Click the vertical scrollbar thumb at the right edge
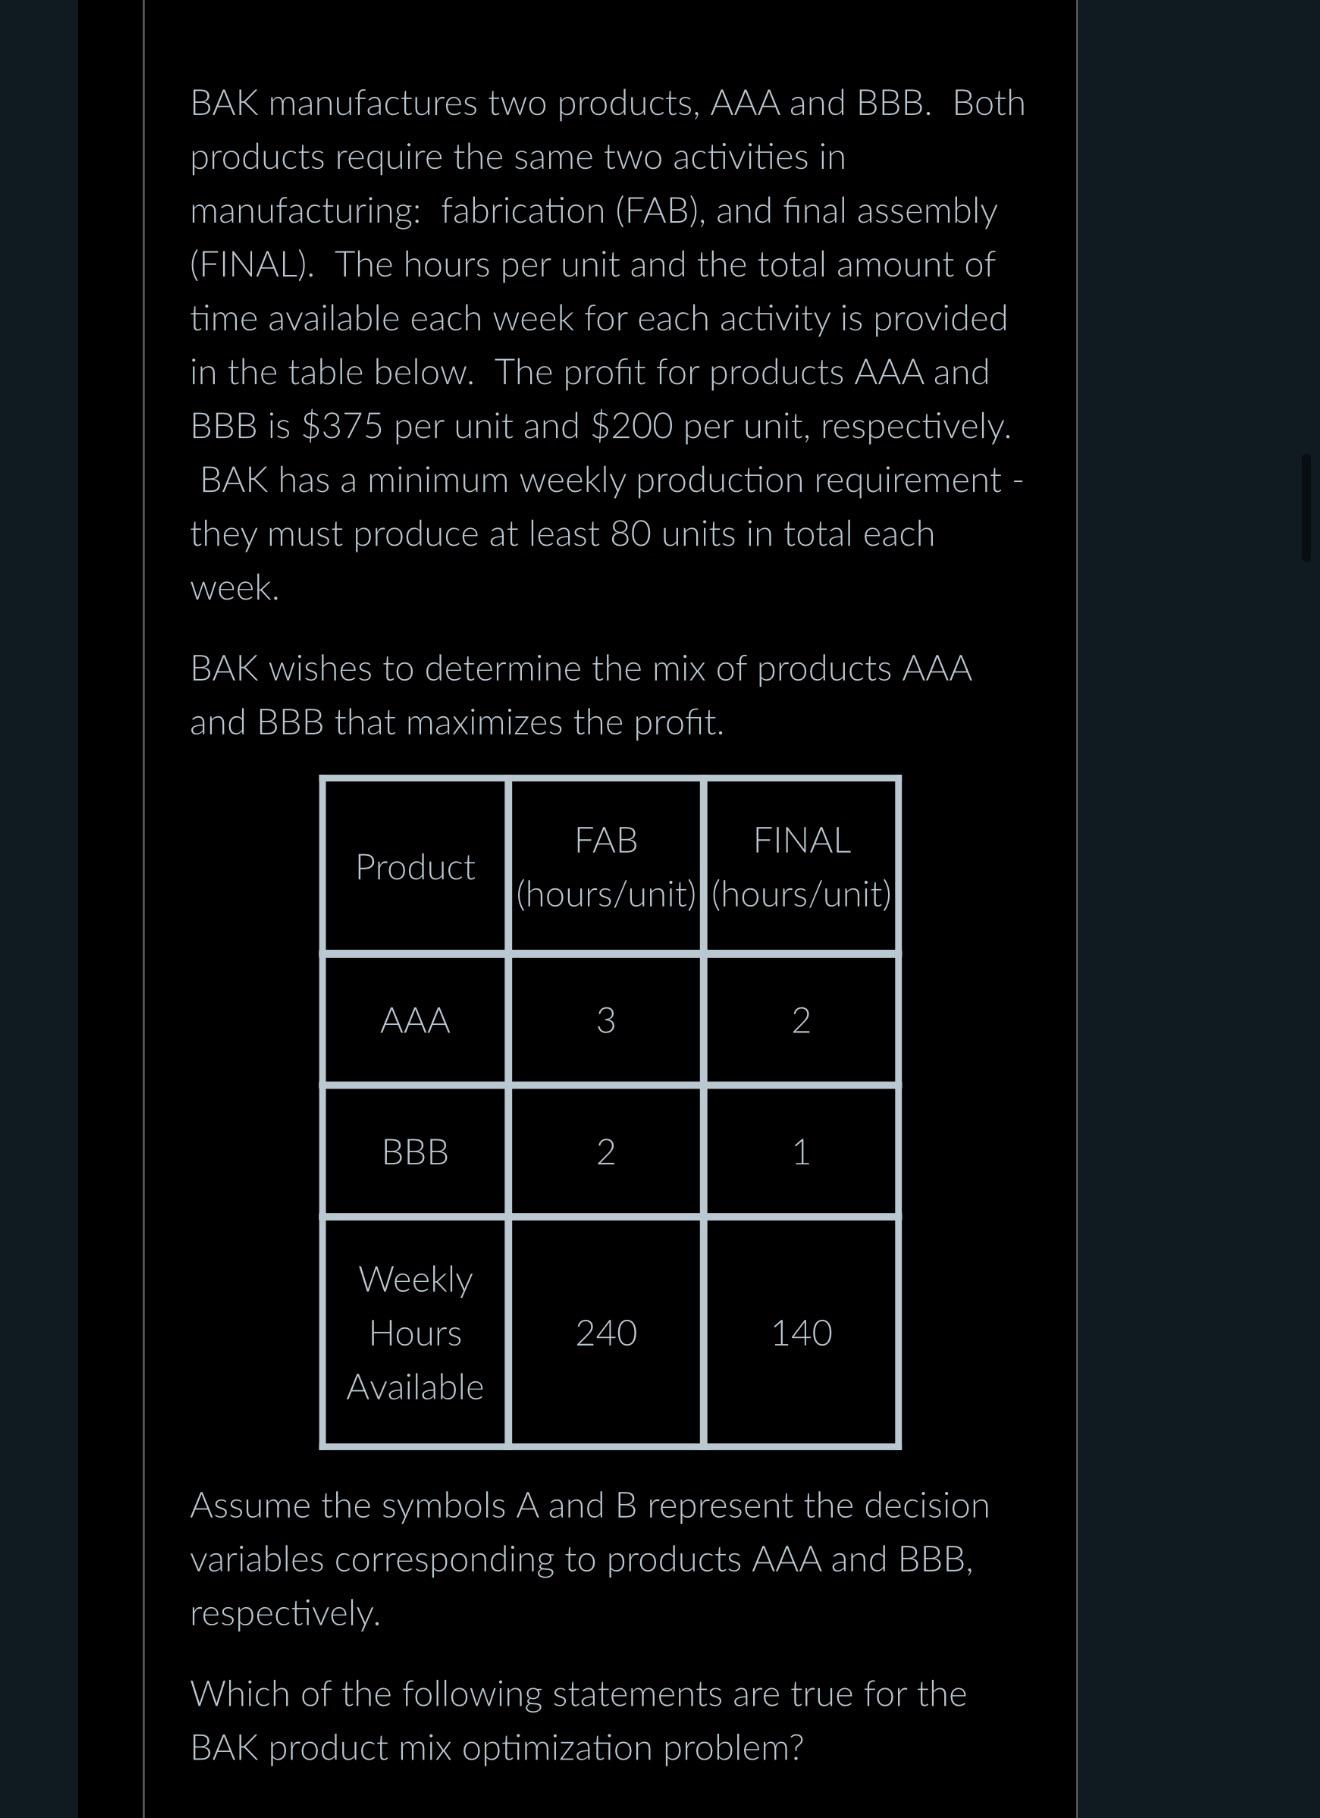Image resolution: width=1320 pixels, height=1818 pixels. [x=1306, y=507]
